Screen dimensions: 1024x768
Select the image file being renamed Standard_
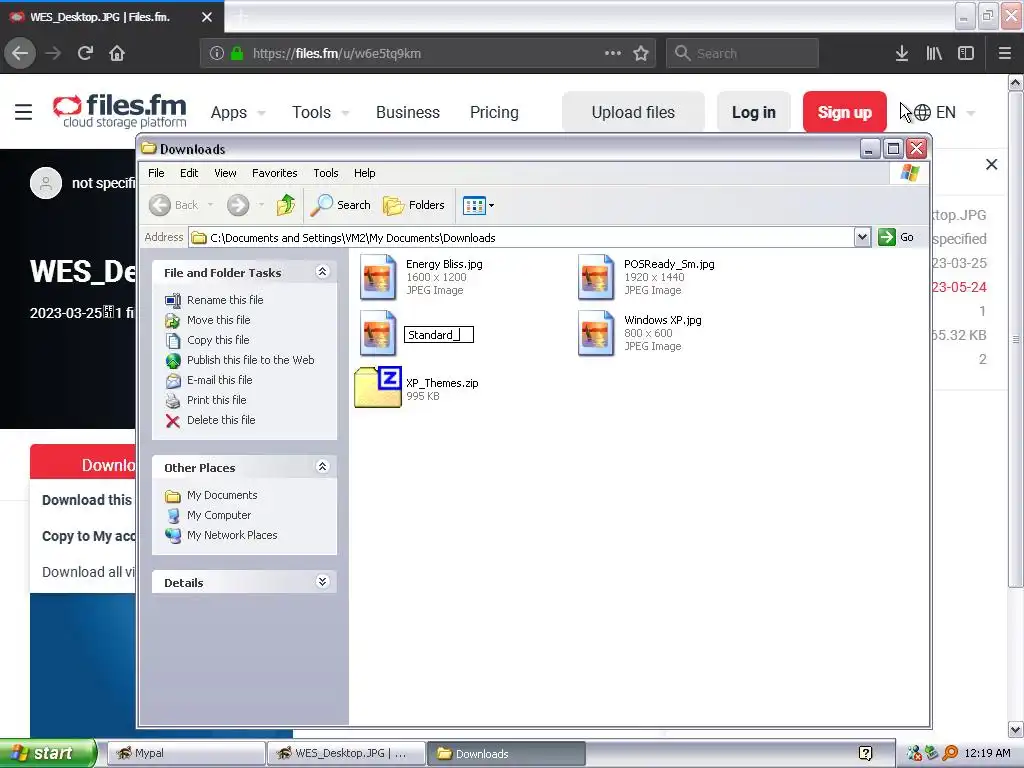(378, 333)
